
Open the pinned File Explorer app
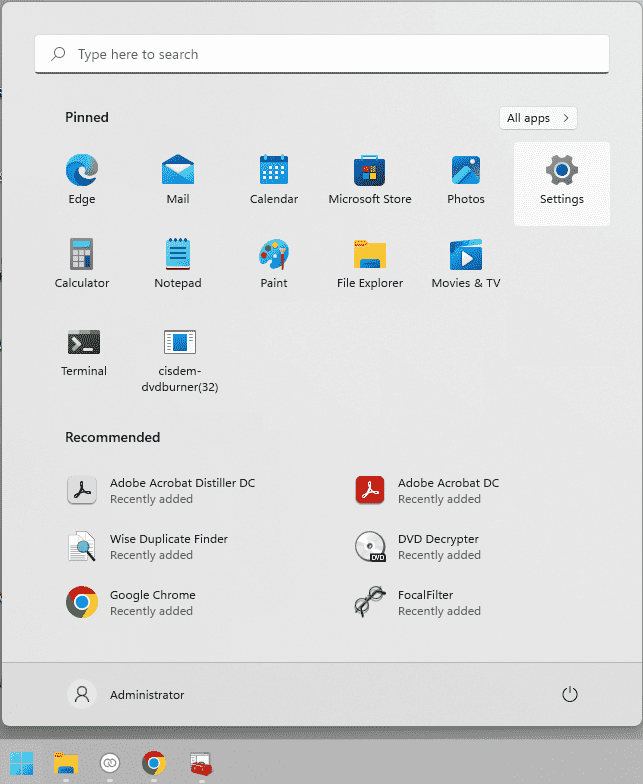click(x=370, y=264)
